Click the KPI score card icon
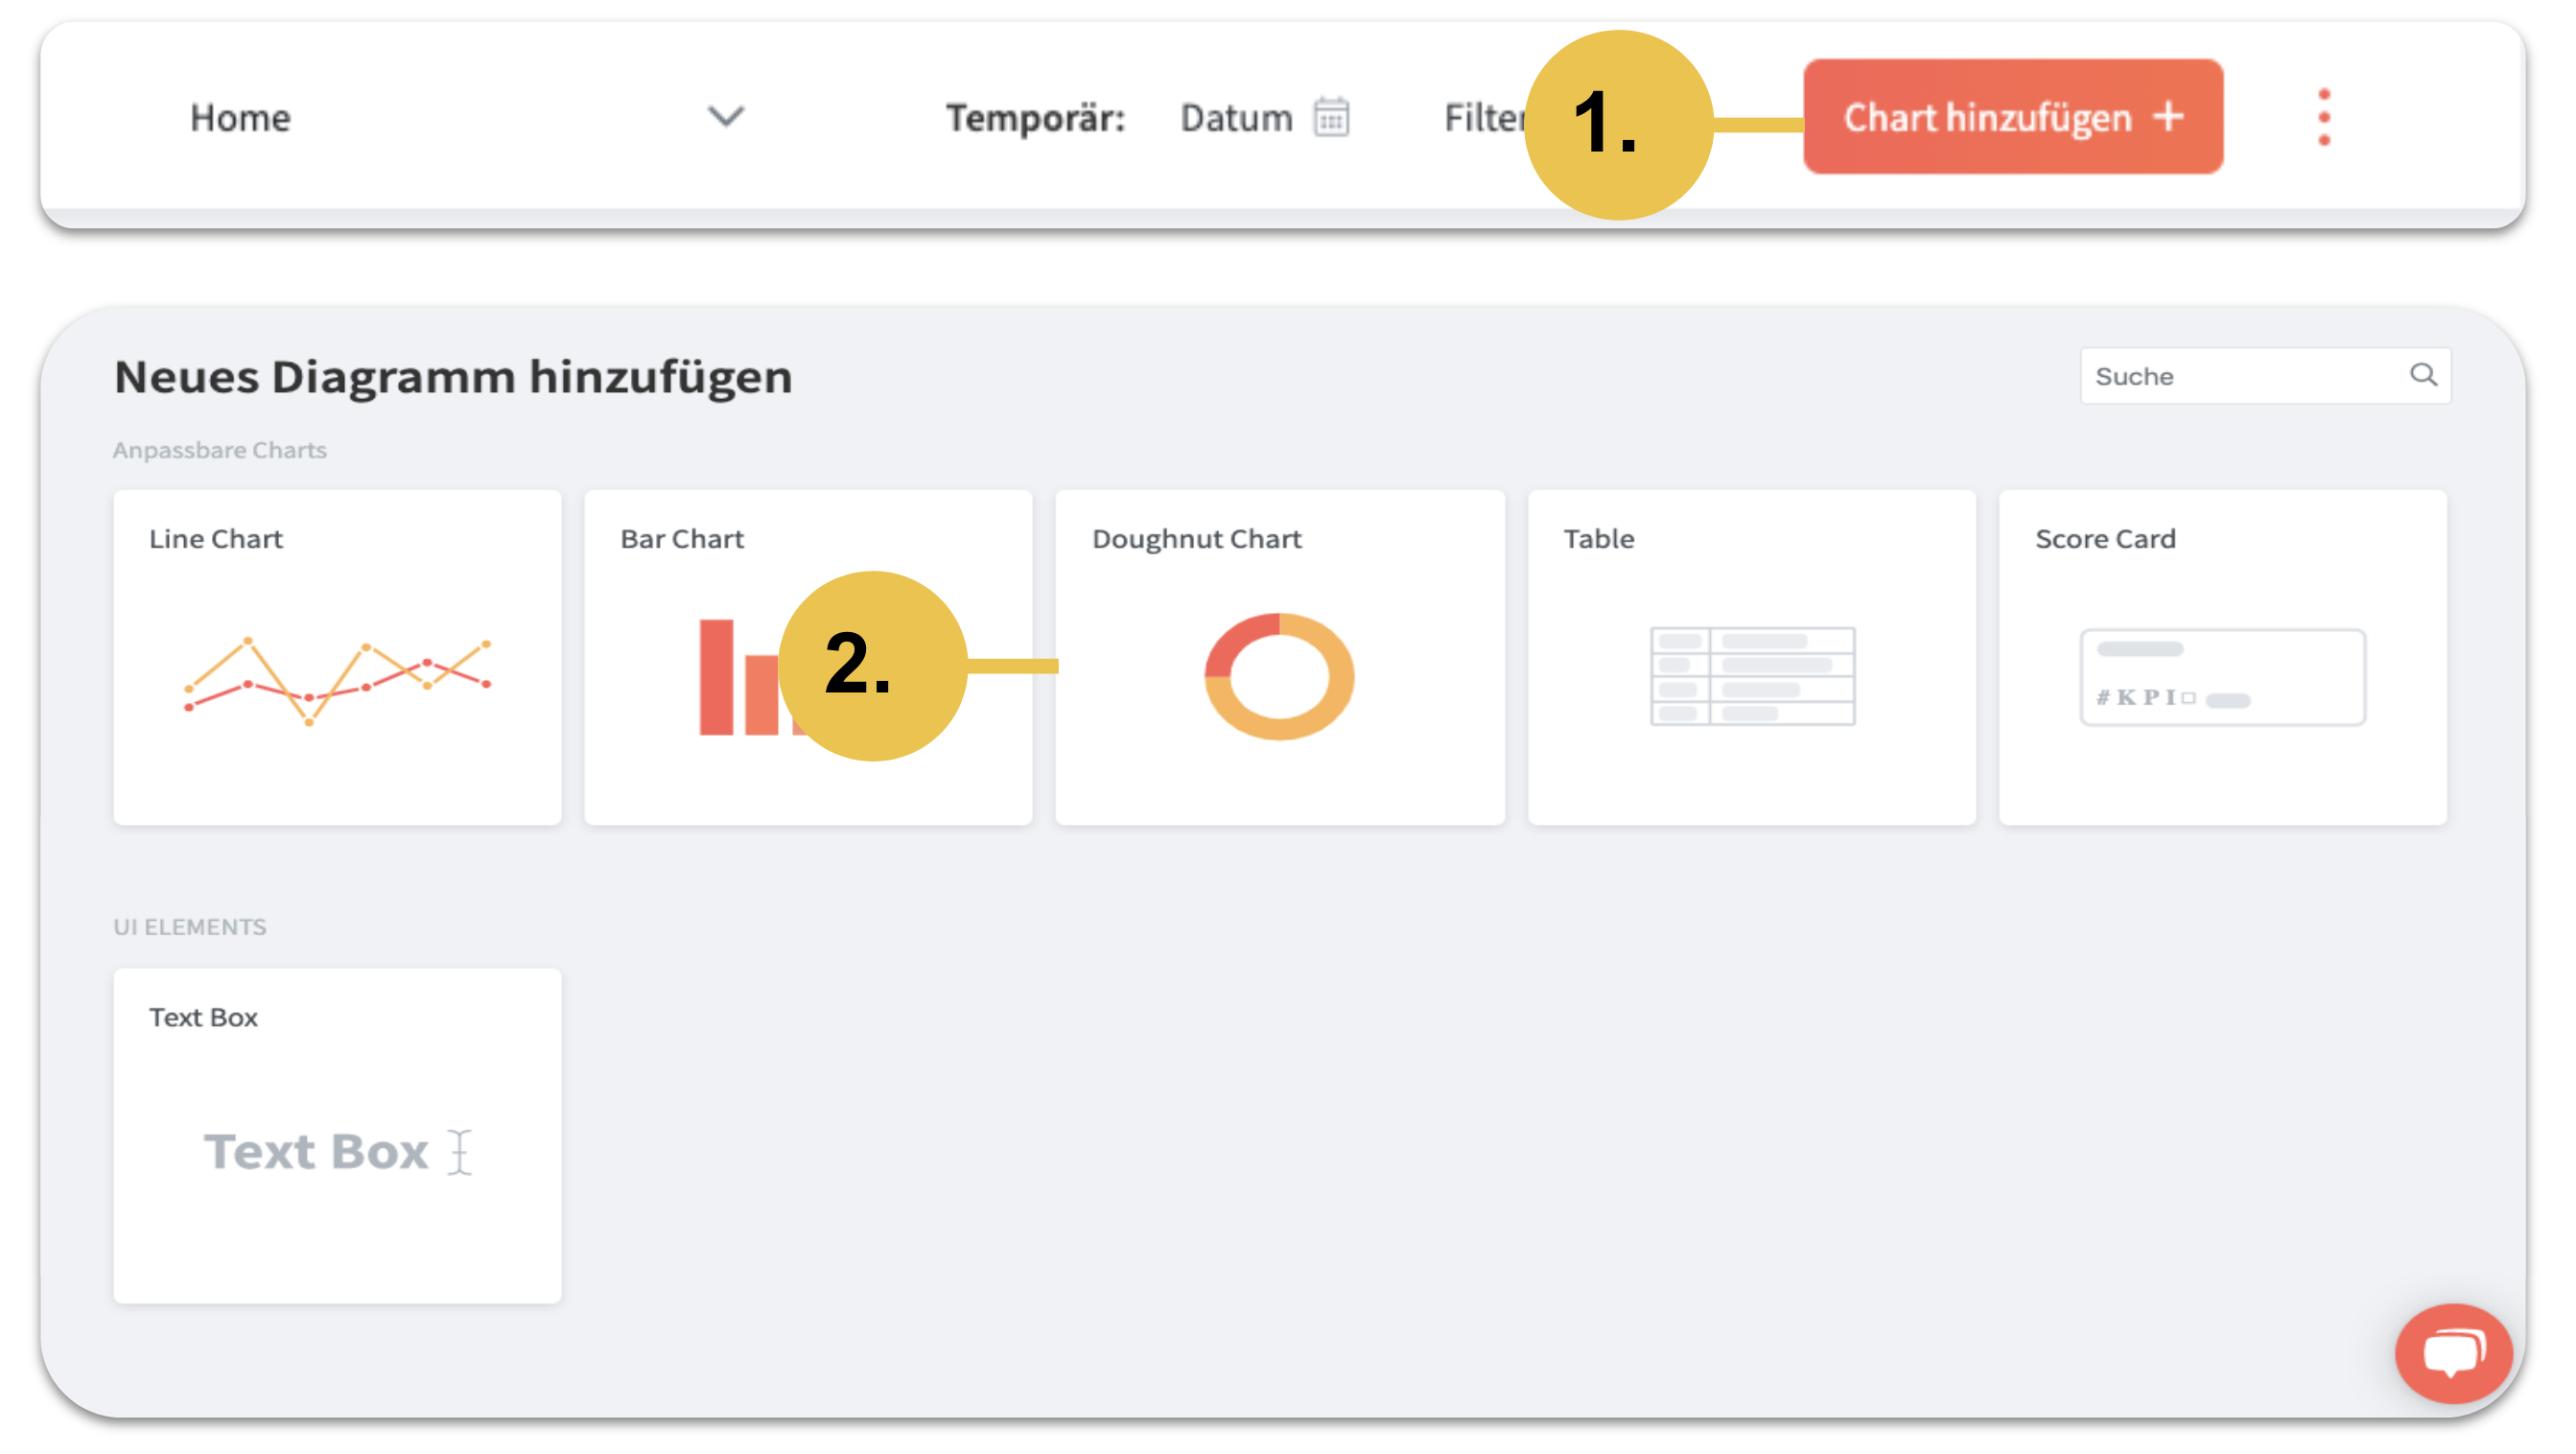The width and height of the screenshot is (2576, 1454). [x=2222, y=676]
